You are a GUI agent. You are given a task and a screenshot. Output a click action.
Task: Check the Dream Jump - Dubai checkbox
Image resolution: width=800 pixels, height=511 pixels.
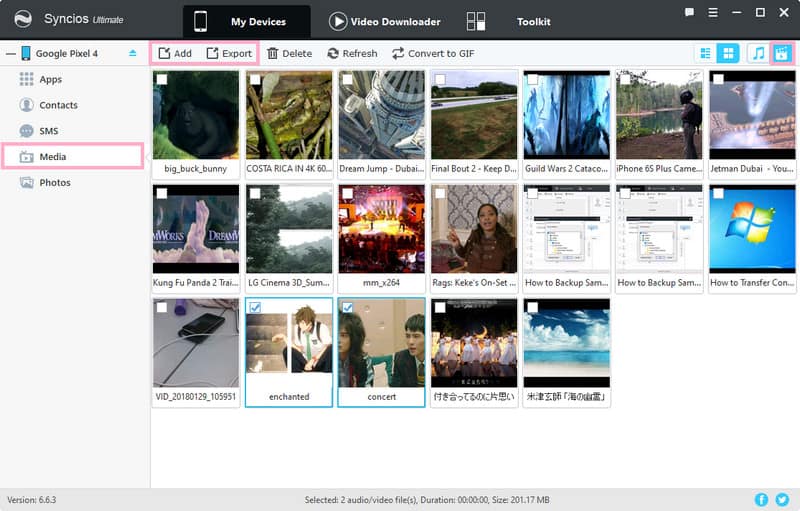click(x=347, y=79)
